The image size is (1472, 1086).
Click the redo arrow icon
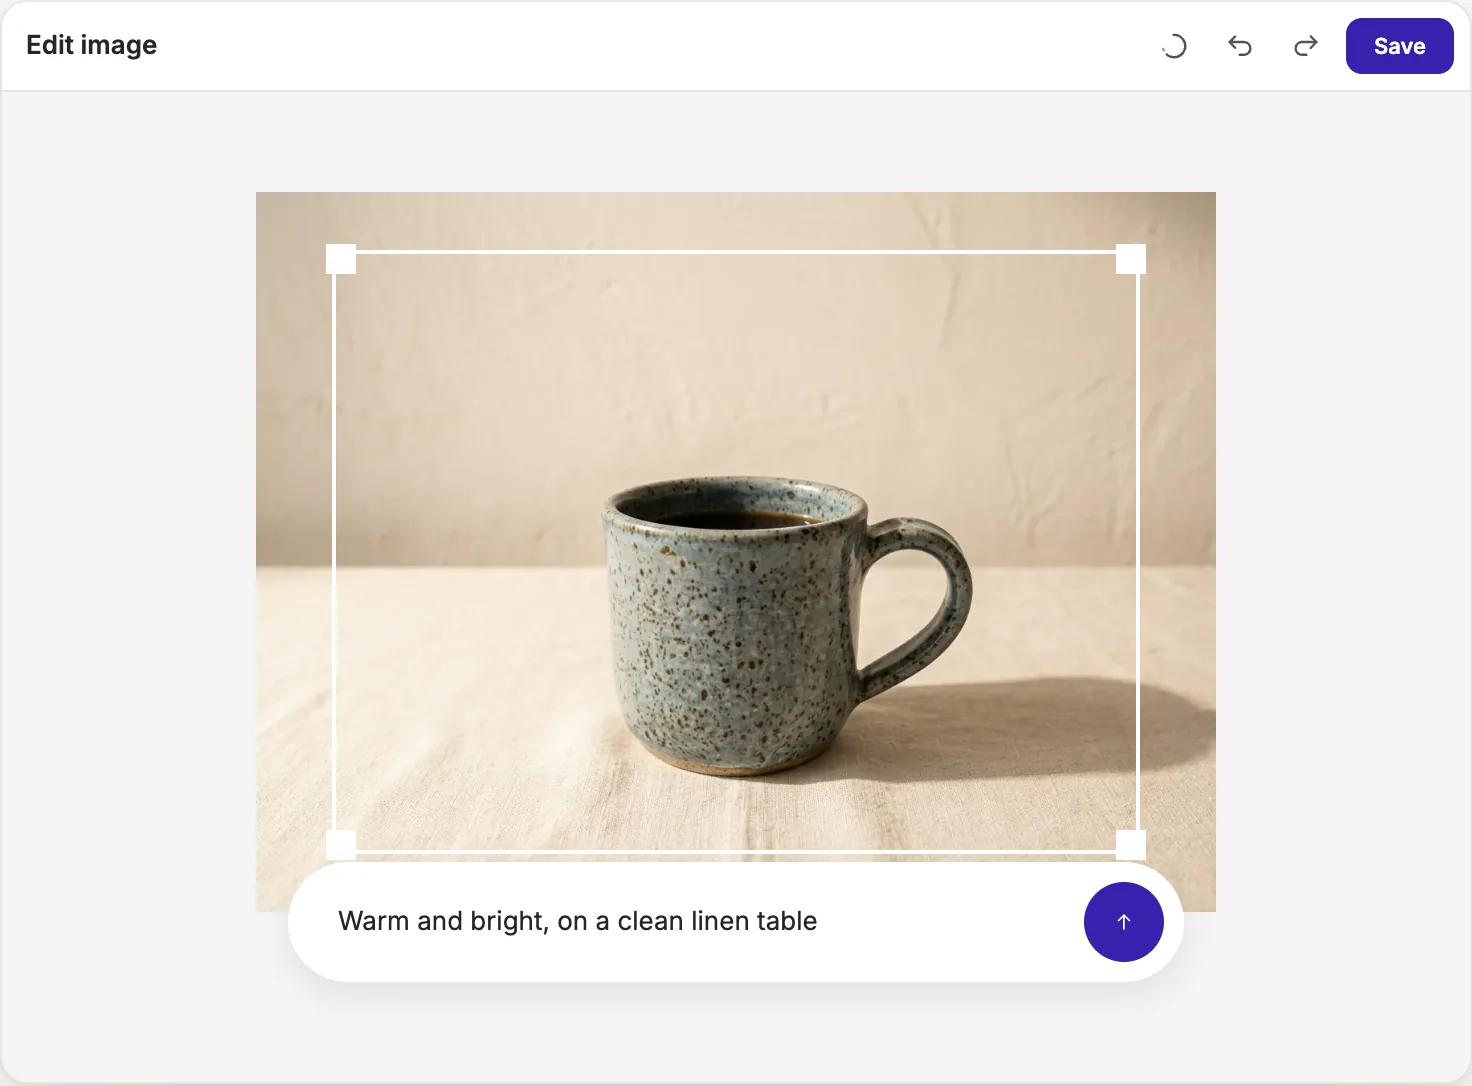[x=1306, y=46]
